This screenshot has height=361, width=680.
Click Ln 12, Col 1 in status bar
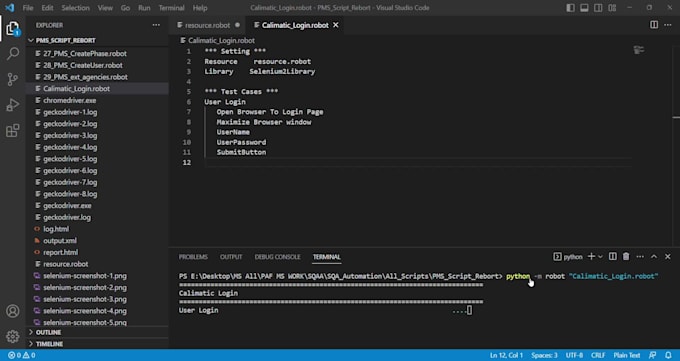(x=507, y=355)
